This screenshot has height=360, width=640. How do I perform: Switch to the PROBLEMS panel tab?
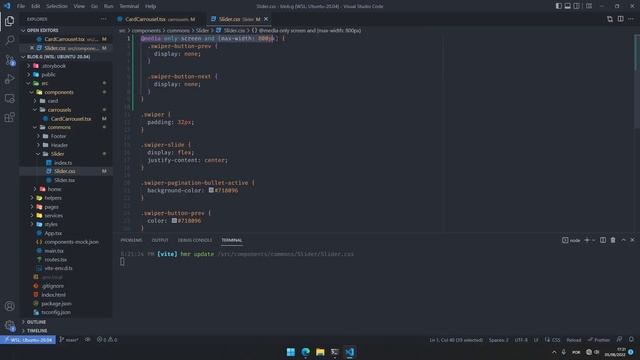coord(131,240)
